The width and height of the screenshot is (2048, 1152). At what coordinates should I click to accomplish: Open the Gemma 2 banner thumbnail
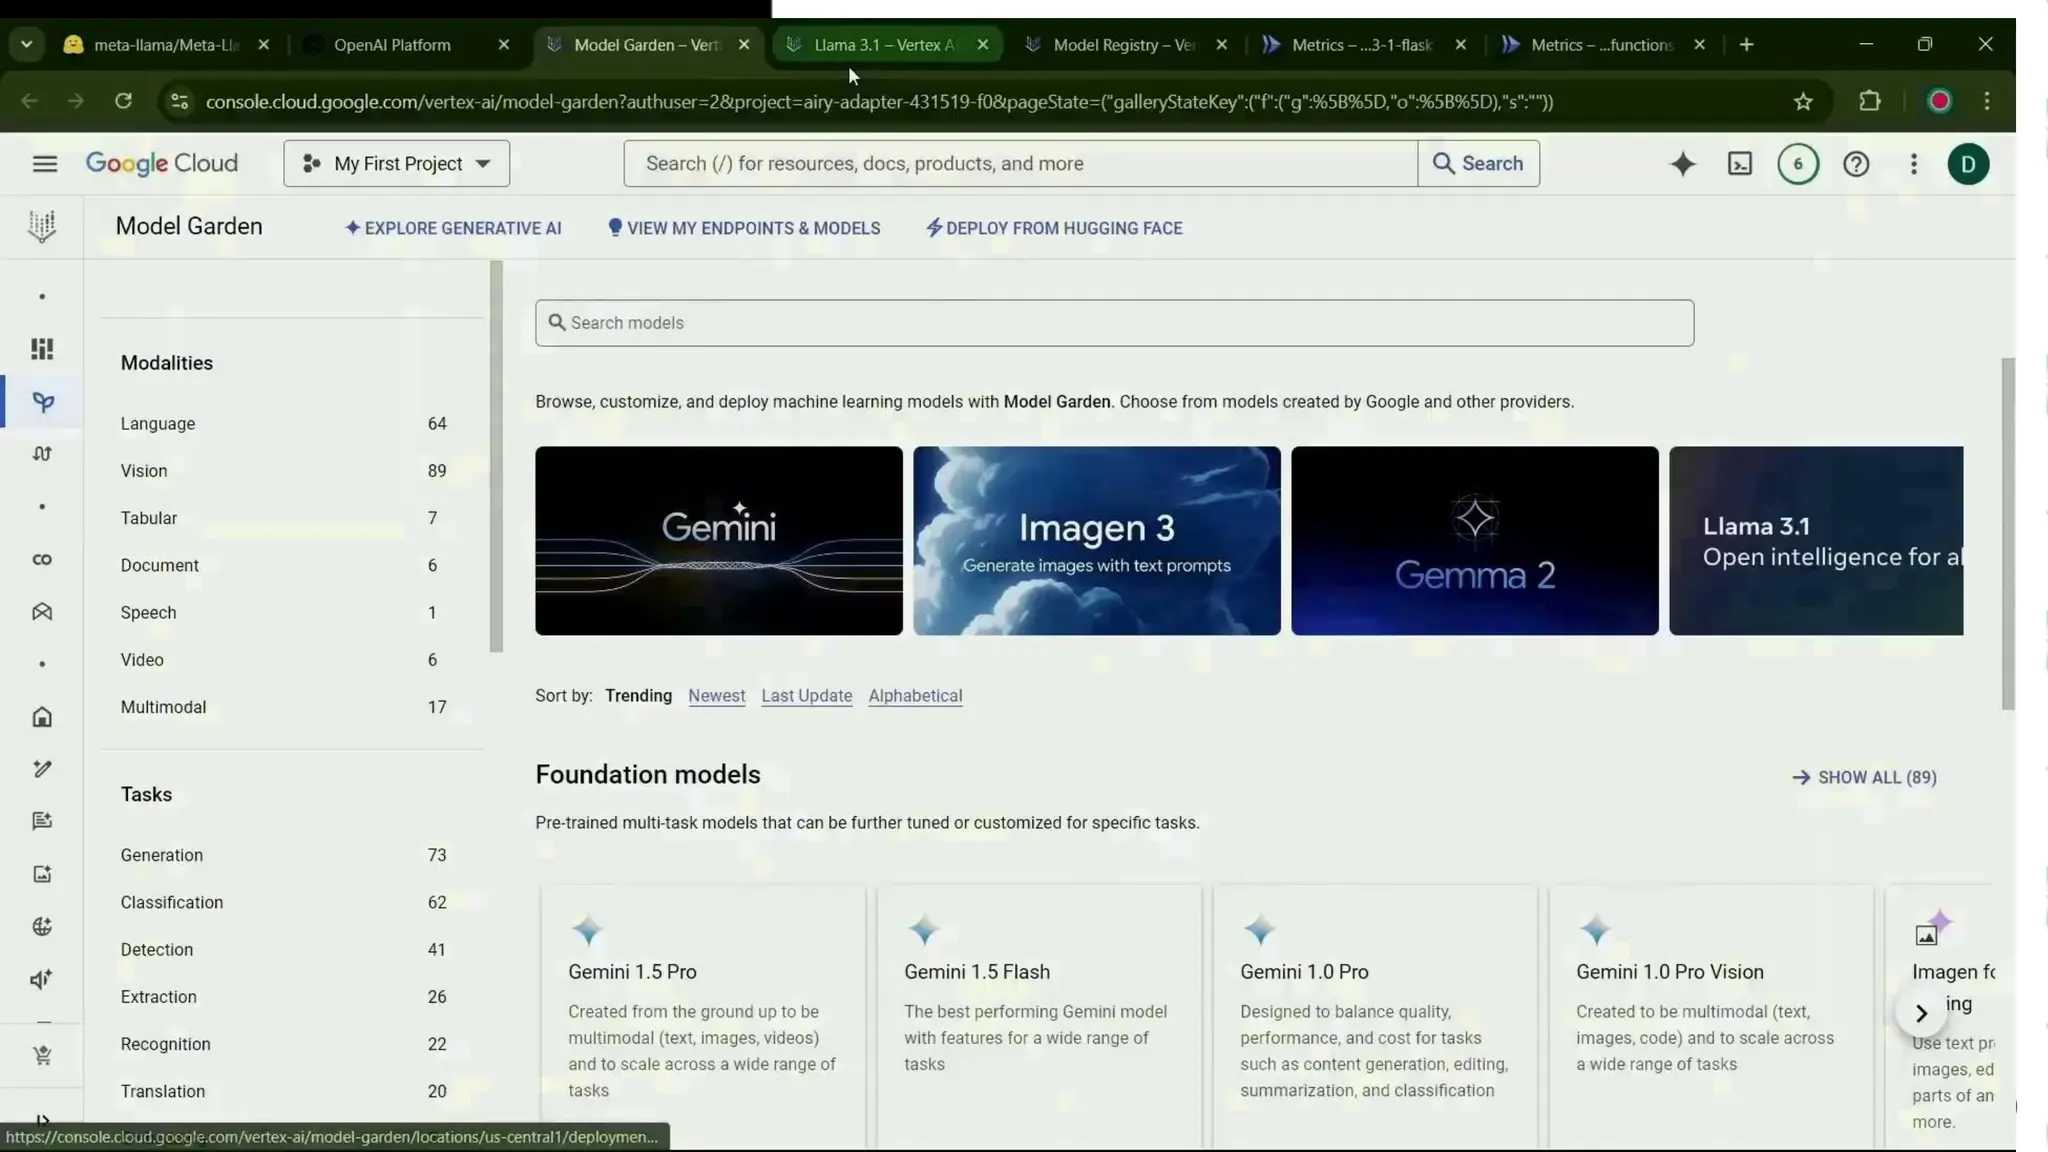[1474, 541]
